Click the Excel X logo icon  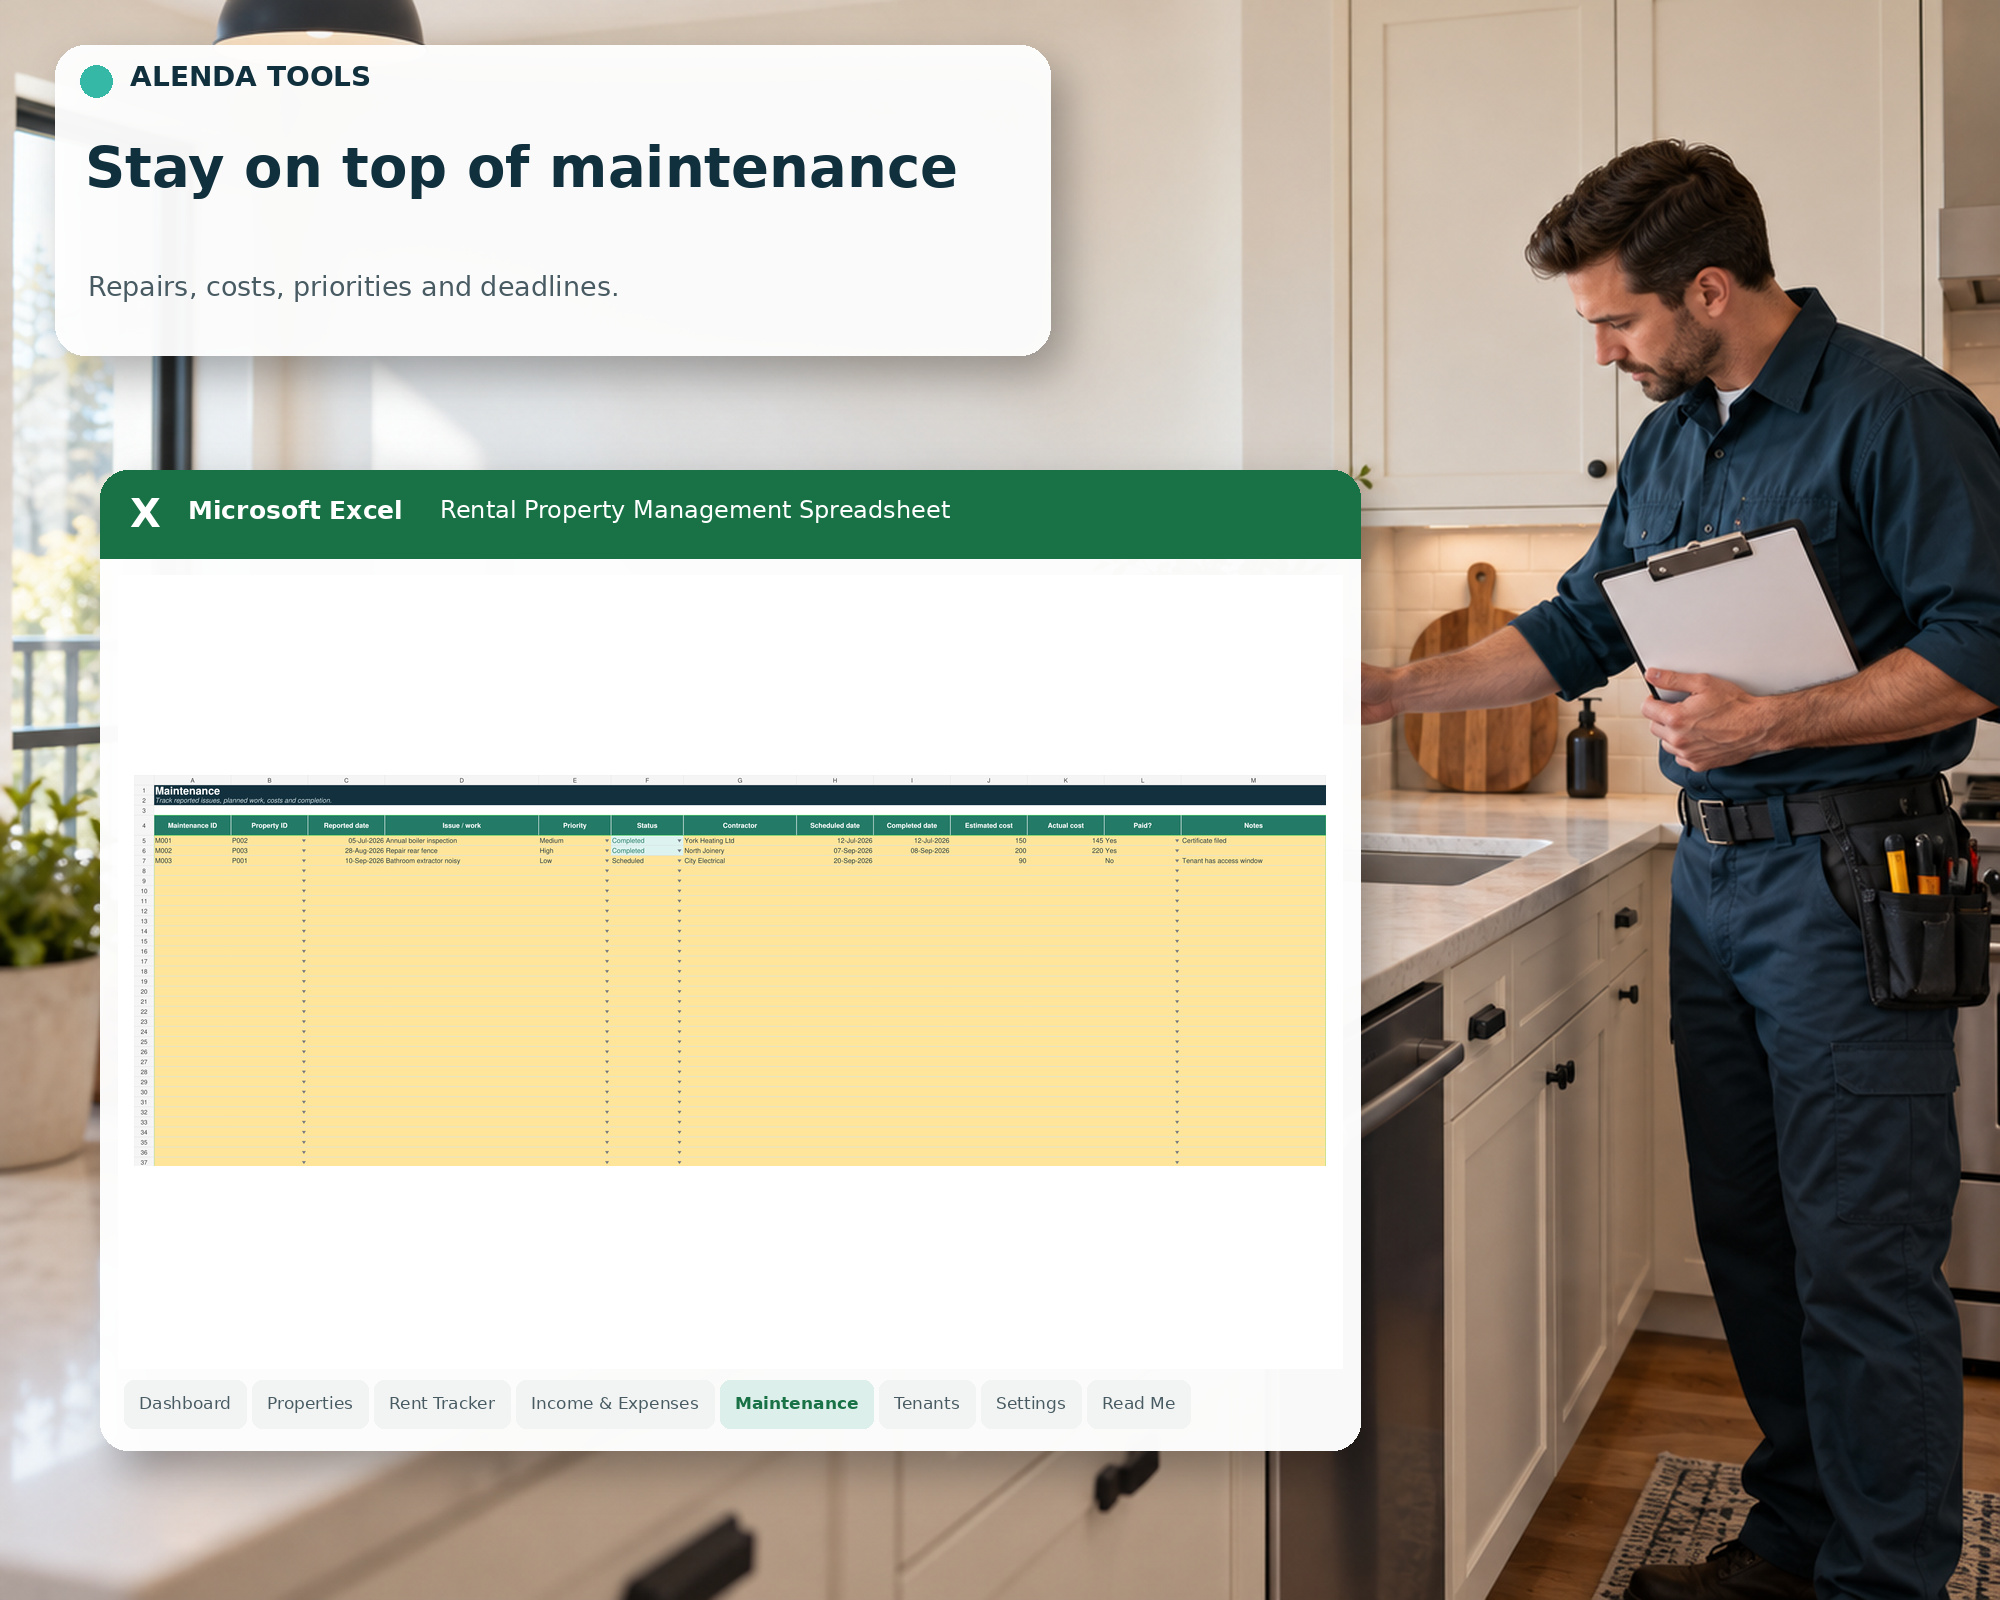point(145,513)
